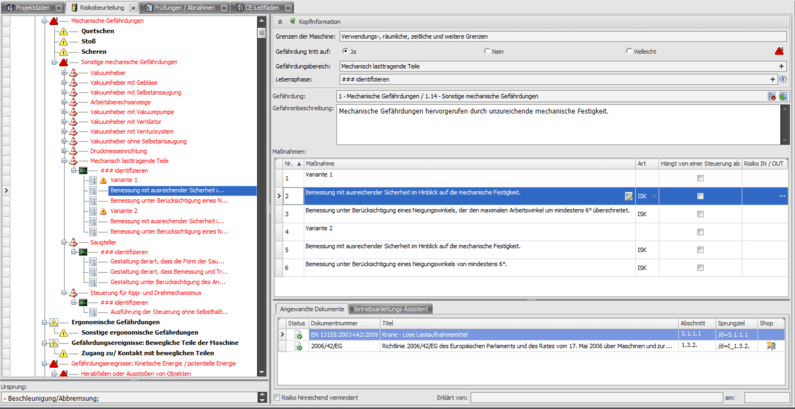Viewport: 795px width, 409px height.
Task: Click yellow warning icon beside Sonstige ergonomische Gefährdungen
Action: tap(63, 333)
